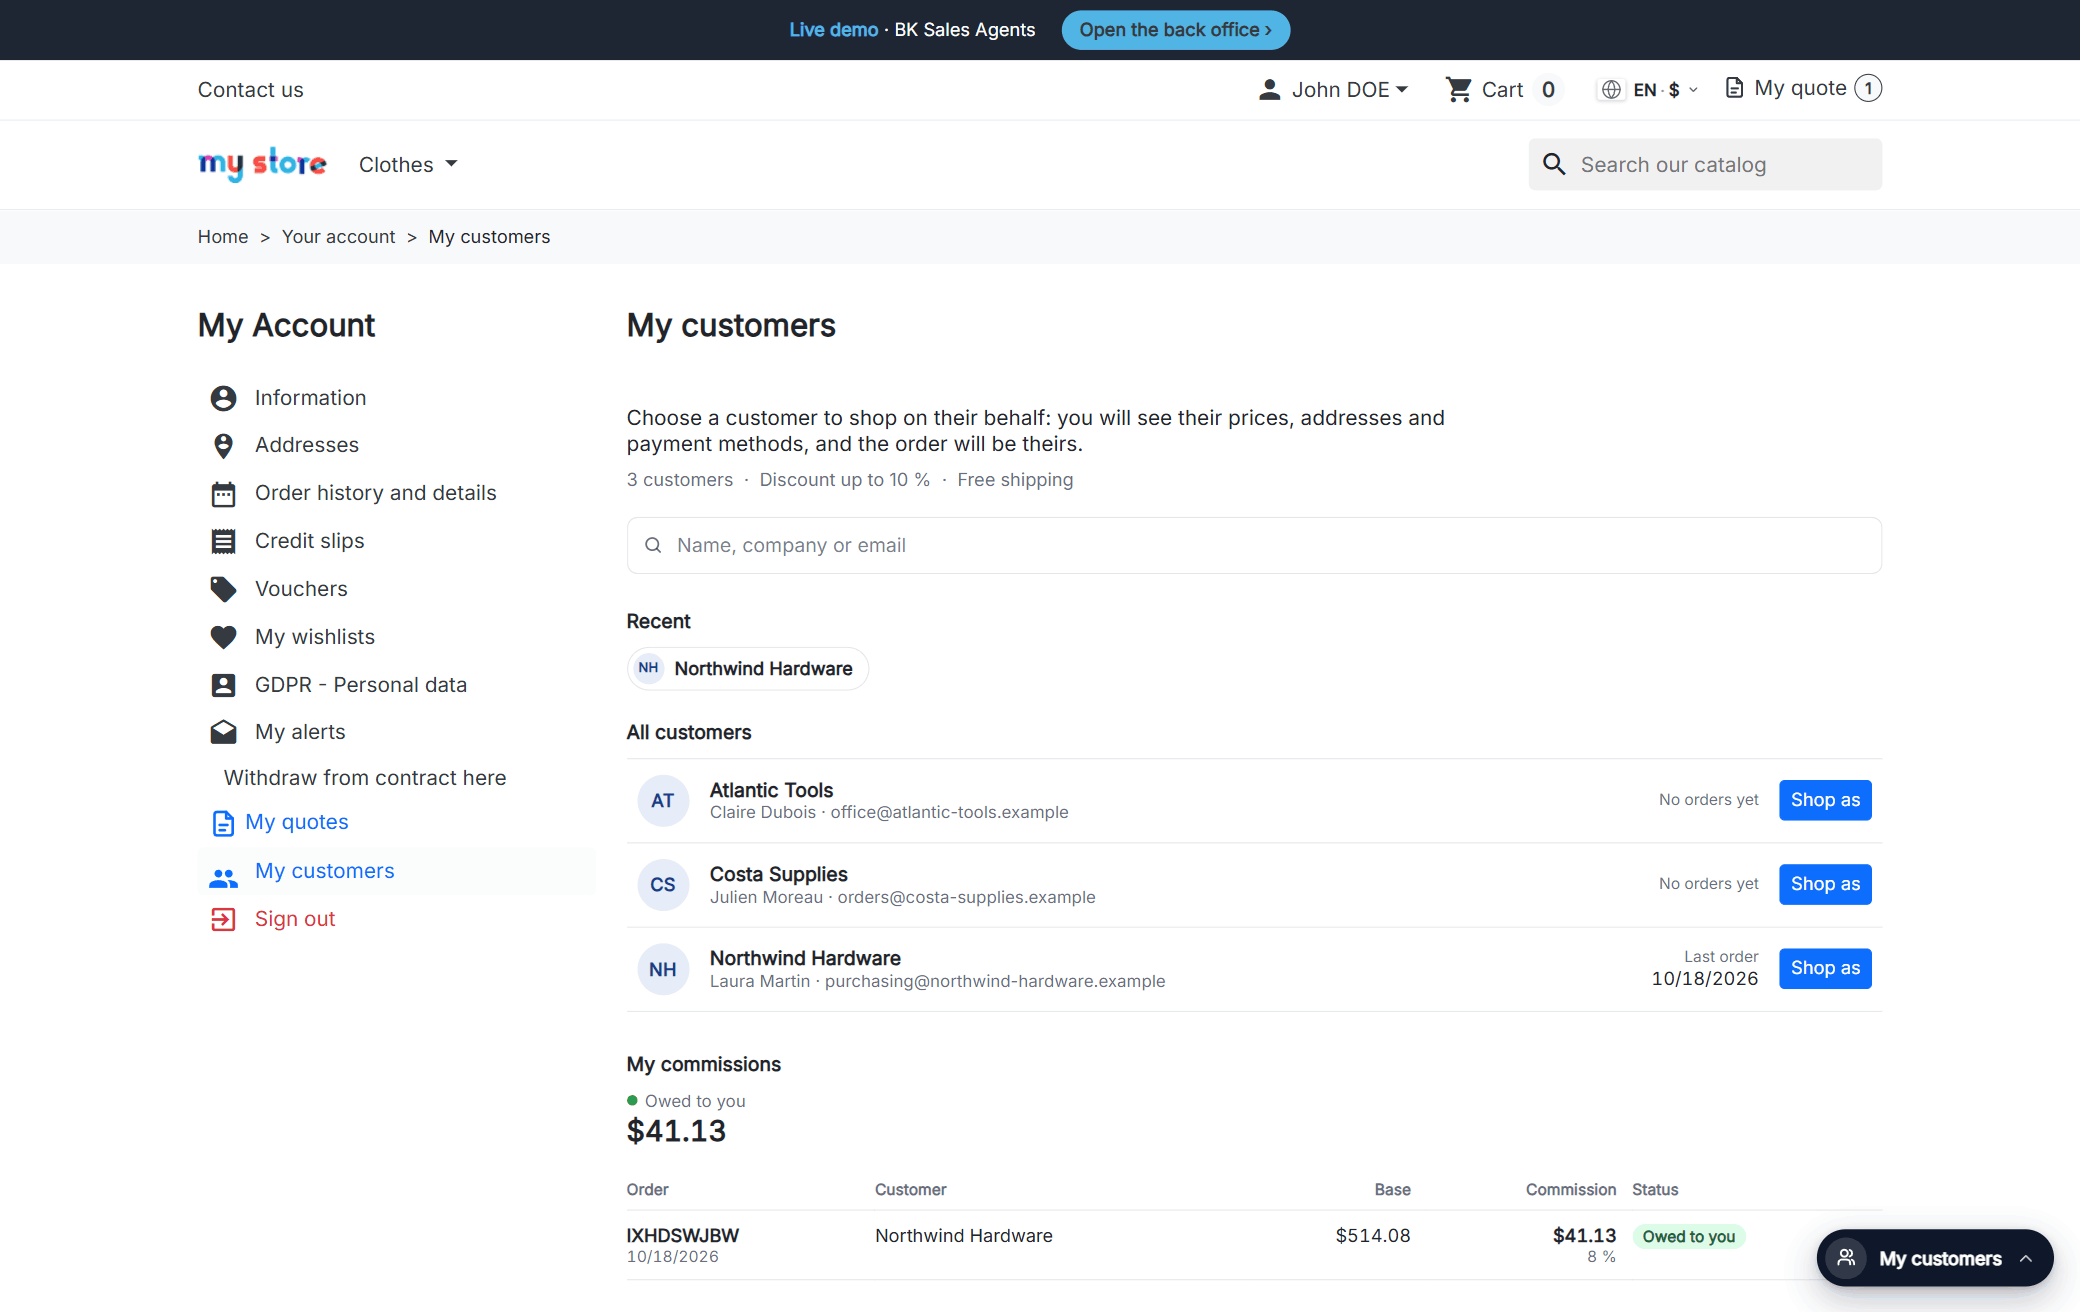Image resolution: width=2080 pixels, height=1312 pixels.
Task: Open Order history and details page
Action: pos(375,493)
